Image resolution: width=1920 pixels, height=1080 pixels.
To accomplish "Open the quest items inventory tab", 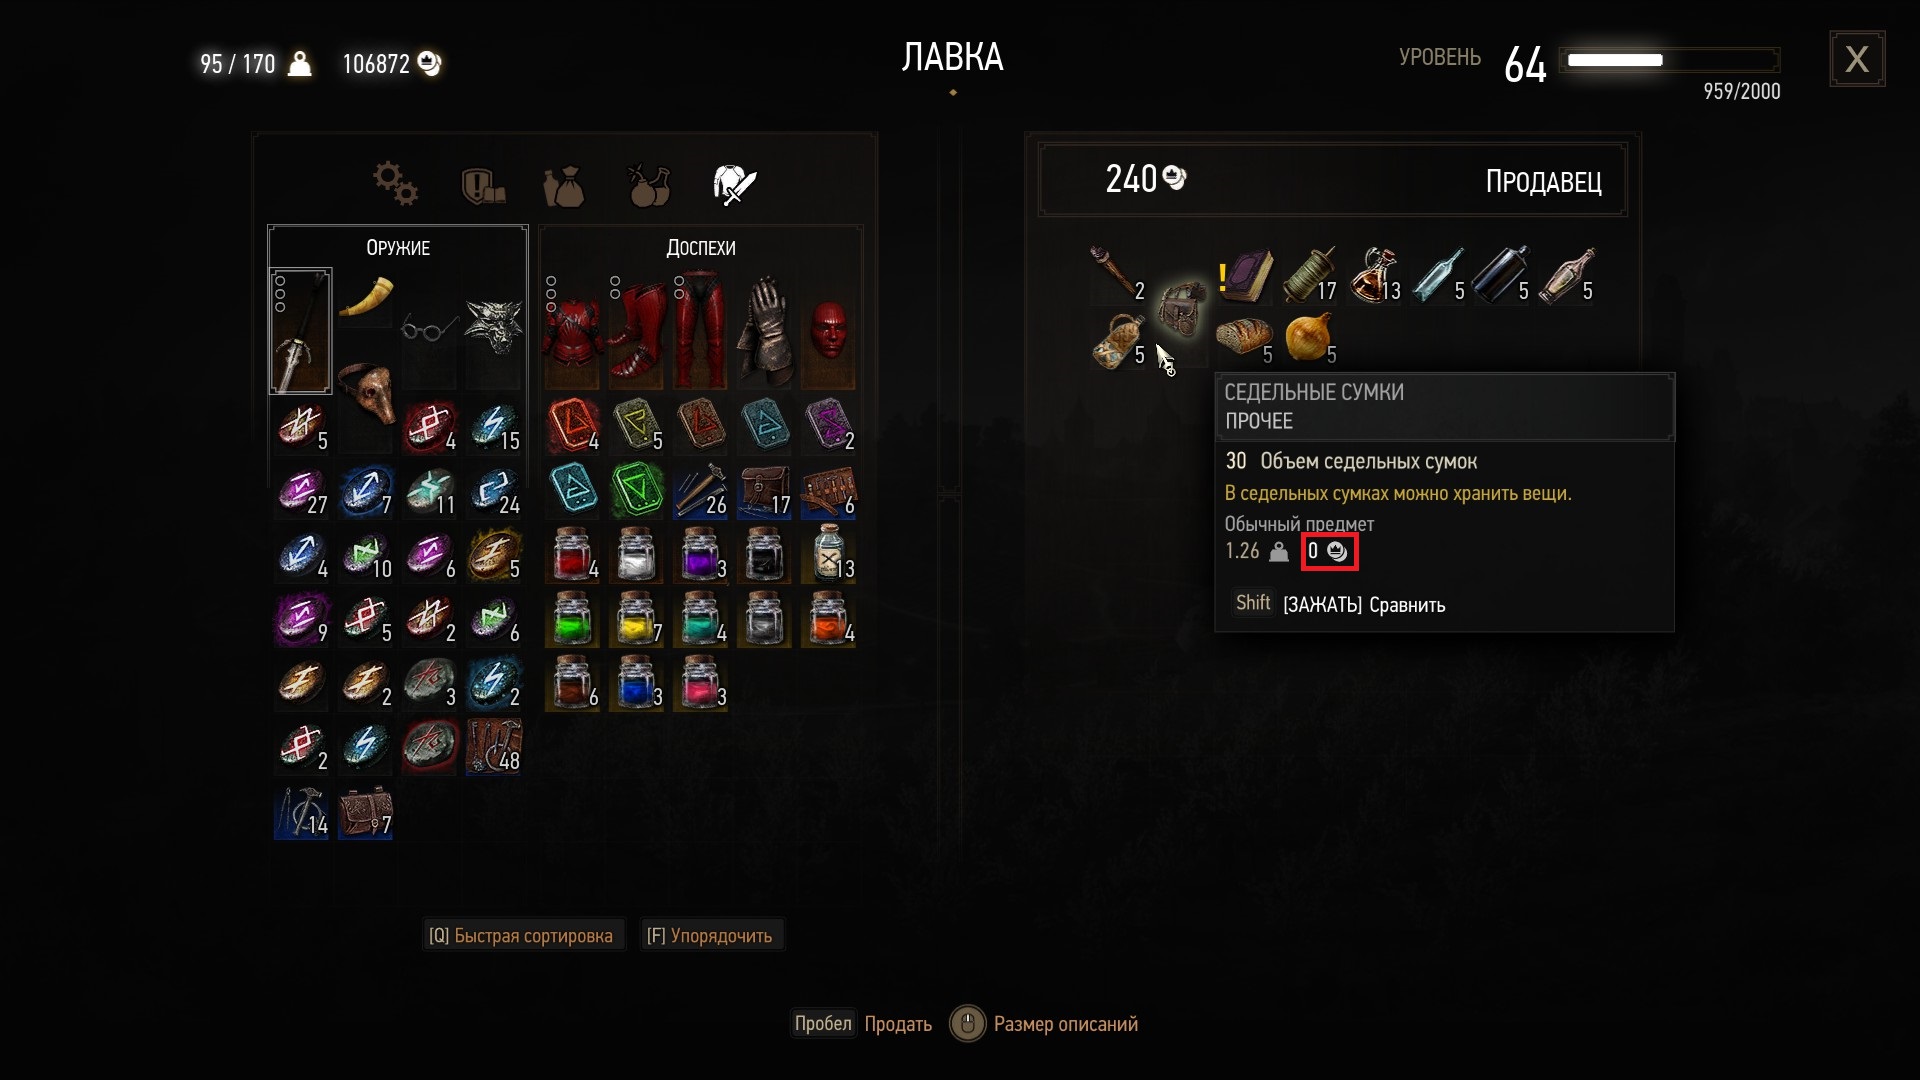I will click(x=482, y=185).
